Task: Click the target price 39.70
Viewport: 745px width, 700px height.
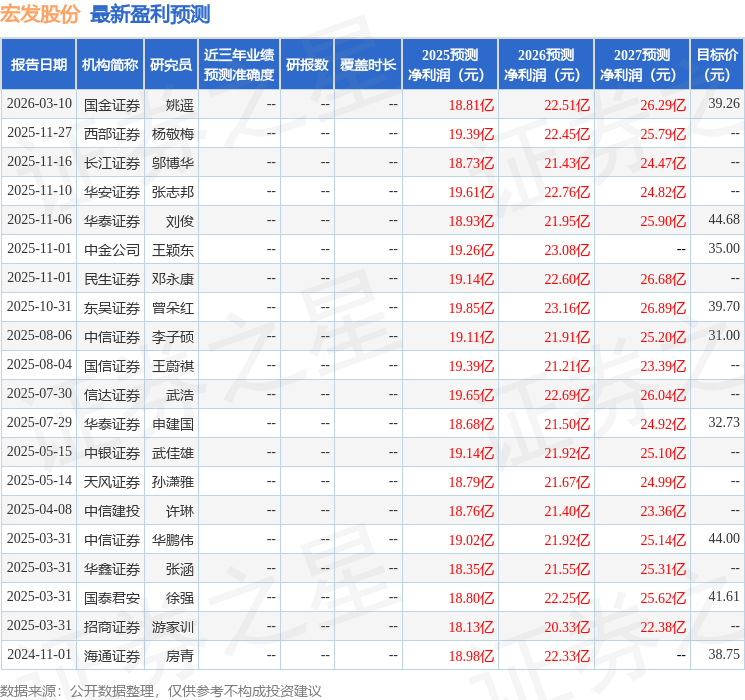Action: point(724,307)
